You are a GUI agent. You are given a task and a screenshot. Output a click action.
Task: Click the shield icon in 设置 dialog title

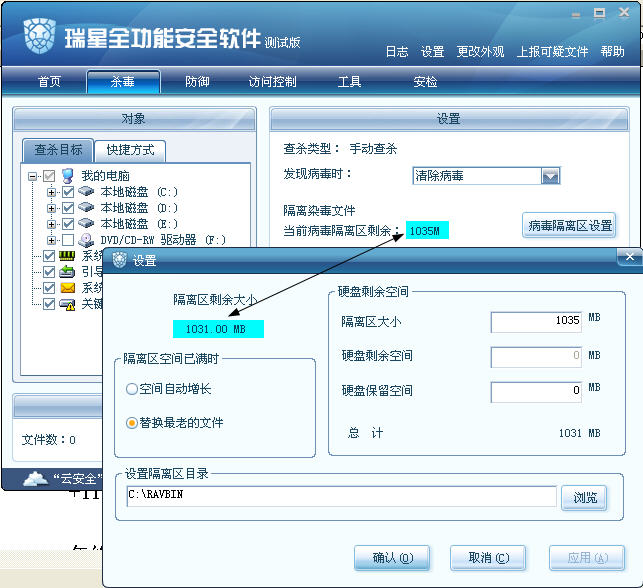point(119,260)
